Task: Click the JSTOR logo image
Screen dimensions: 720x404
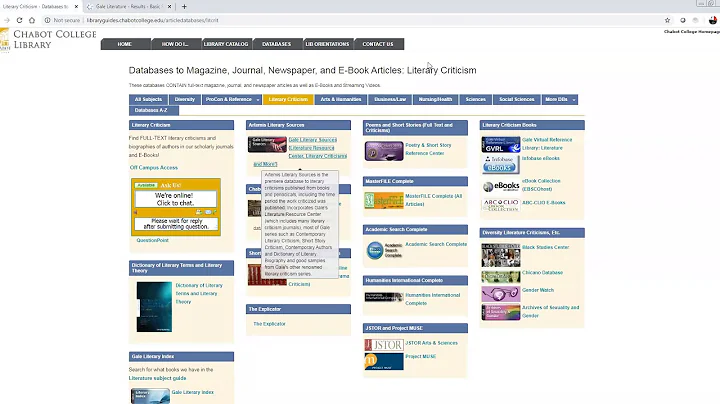Action: 384,345
